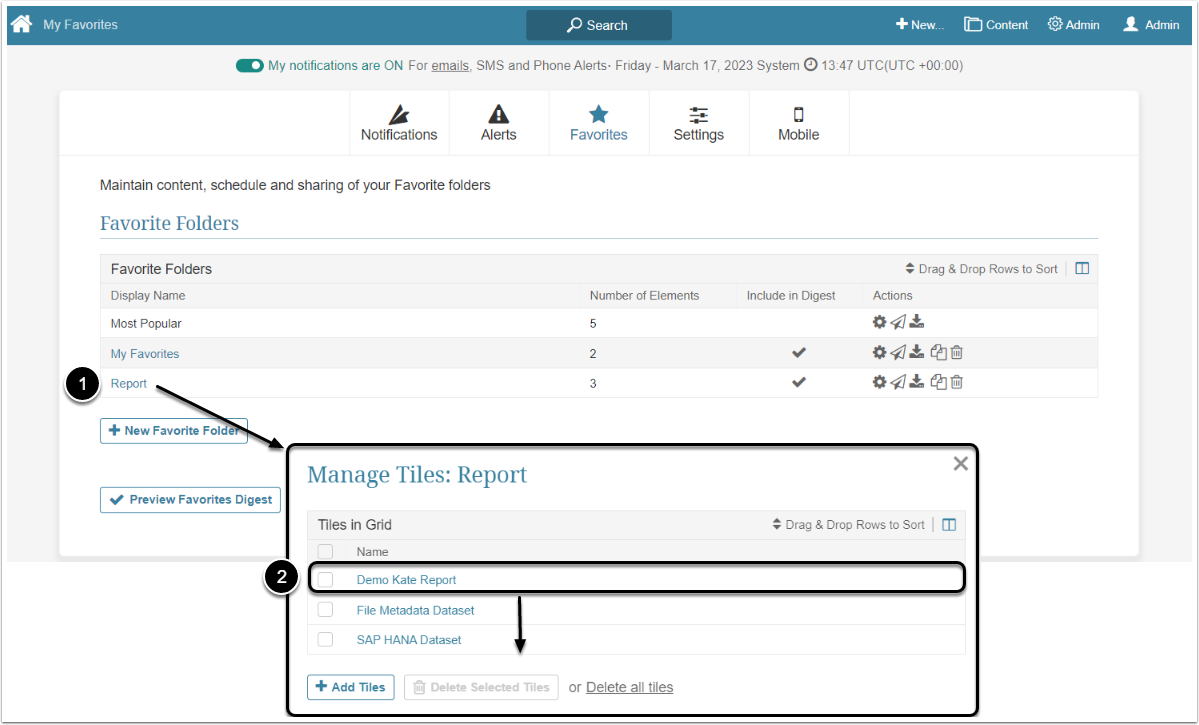Viewport: 1199px width, 725px height.
Task: Open settings gear for Most Popular folder
Action: [x=879, y=322]
